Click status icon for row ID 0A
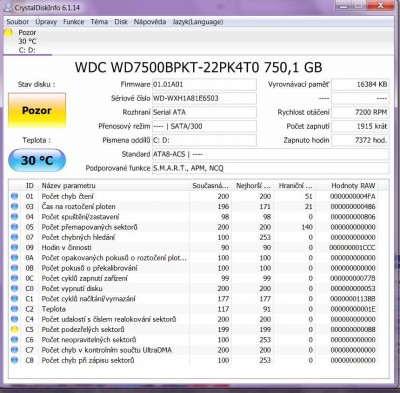 [14, 258]
